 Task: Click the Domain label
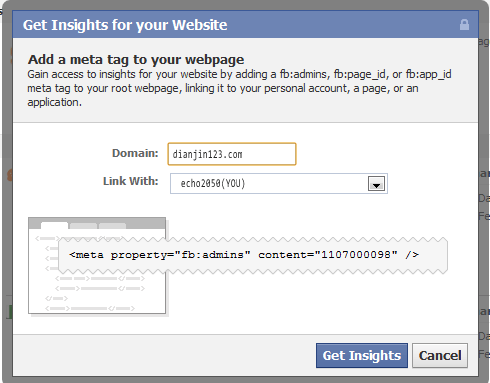click(135, 153)
